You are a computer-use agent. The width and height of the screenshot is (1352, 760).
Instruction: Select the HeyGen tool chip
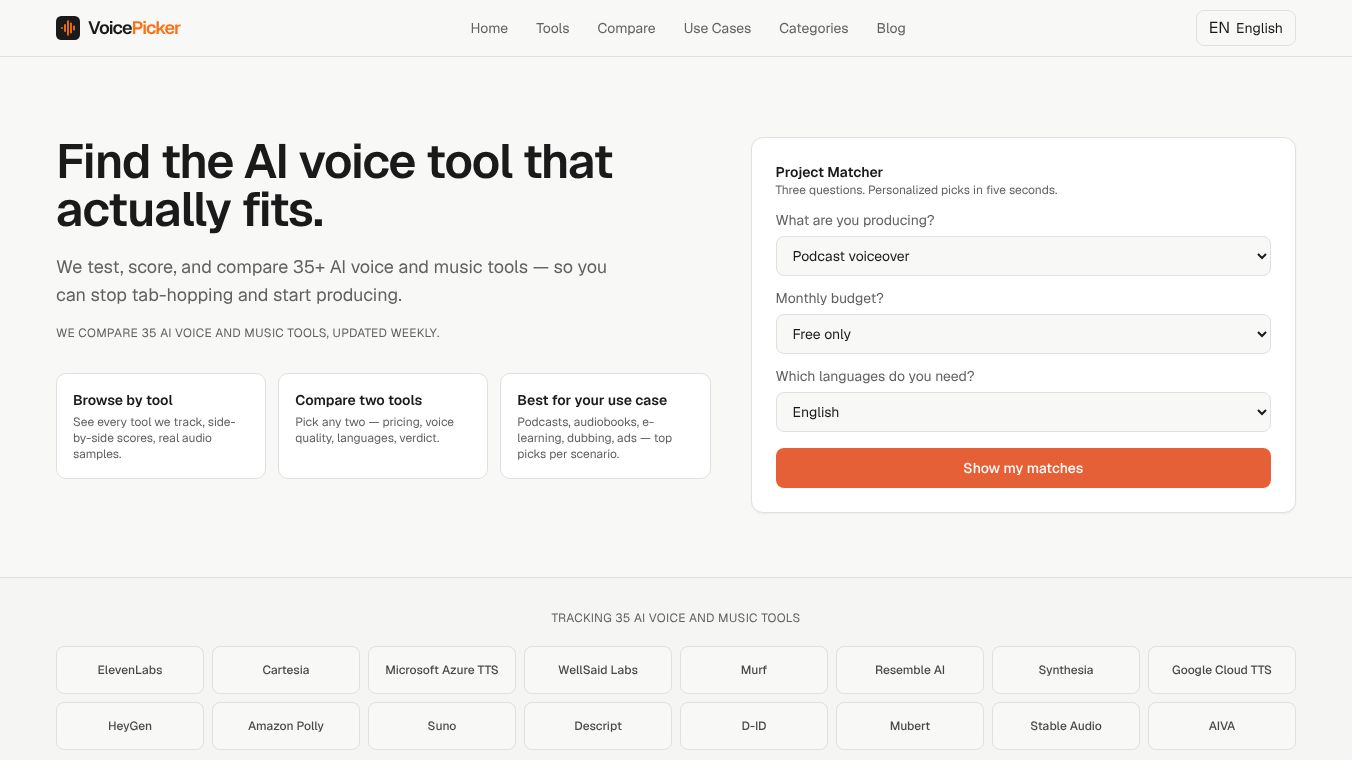point(130,726)
